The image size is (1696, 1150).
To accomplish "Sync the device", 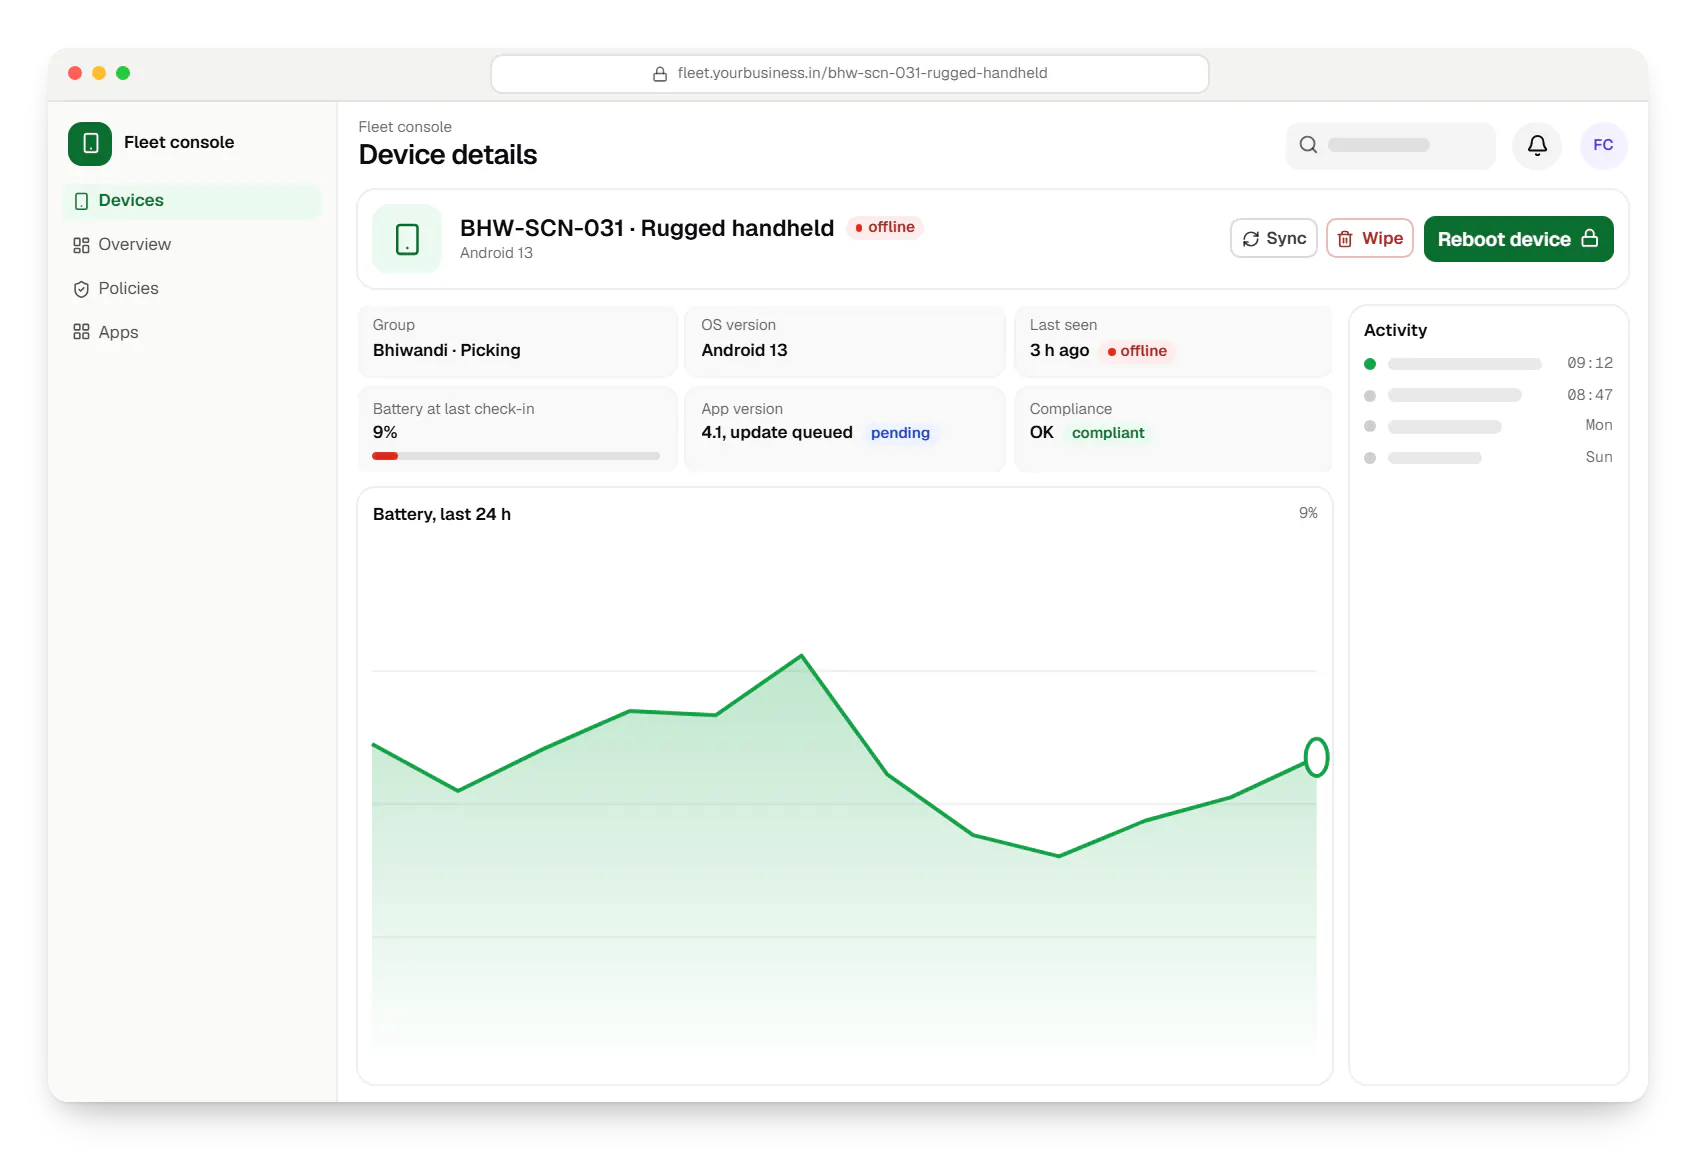I will 1273,238.
